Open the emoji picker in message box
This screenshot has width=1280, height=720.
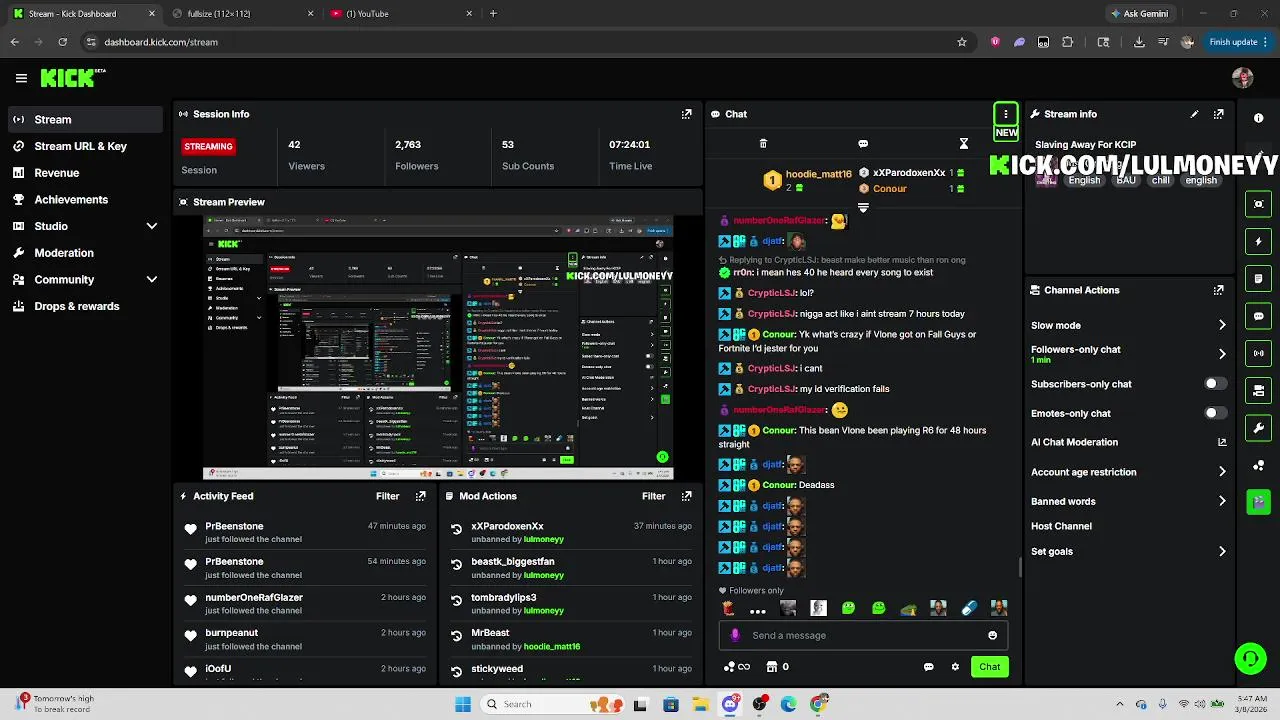(x=992, y=635)
